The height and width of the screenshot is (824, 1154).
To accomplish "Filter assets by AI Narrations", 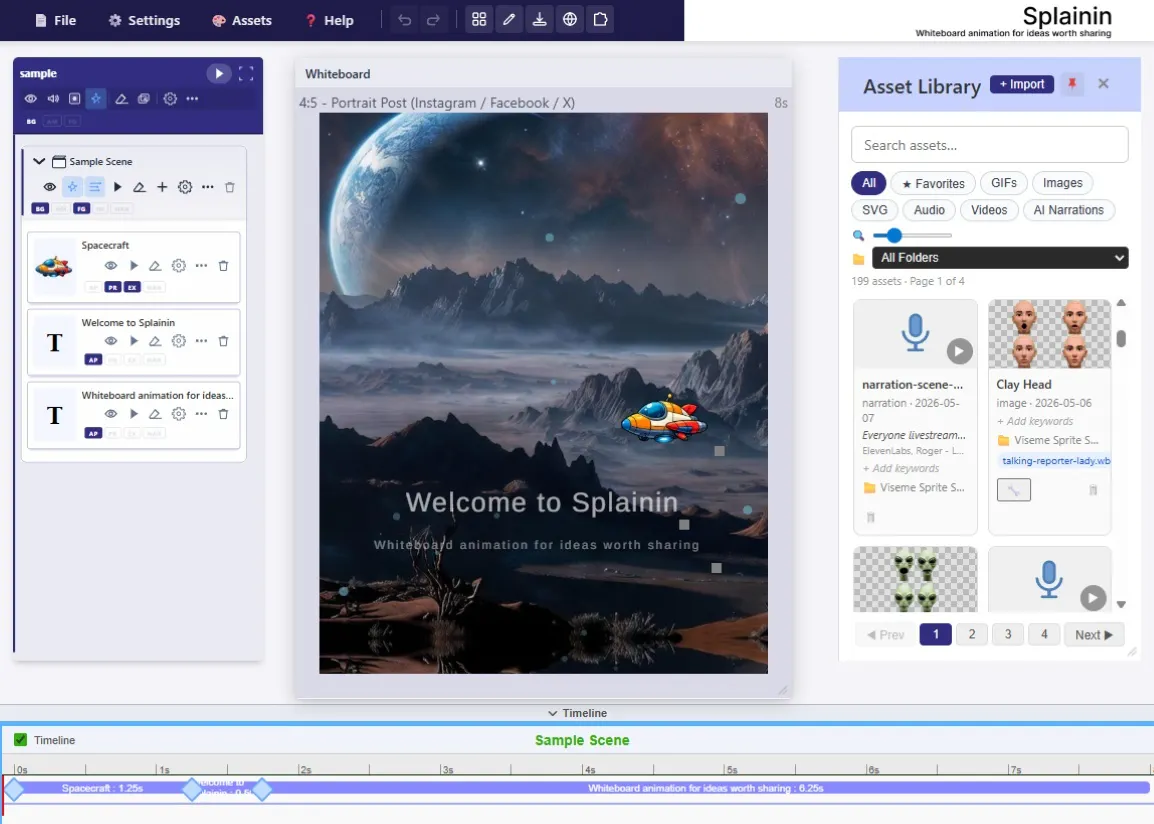I will (x=1068, y=210).
